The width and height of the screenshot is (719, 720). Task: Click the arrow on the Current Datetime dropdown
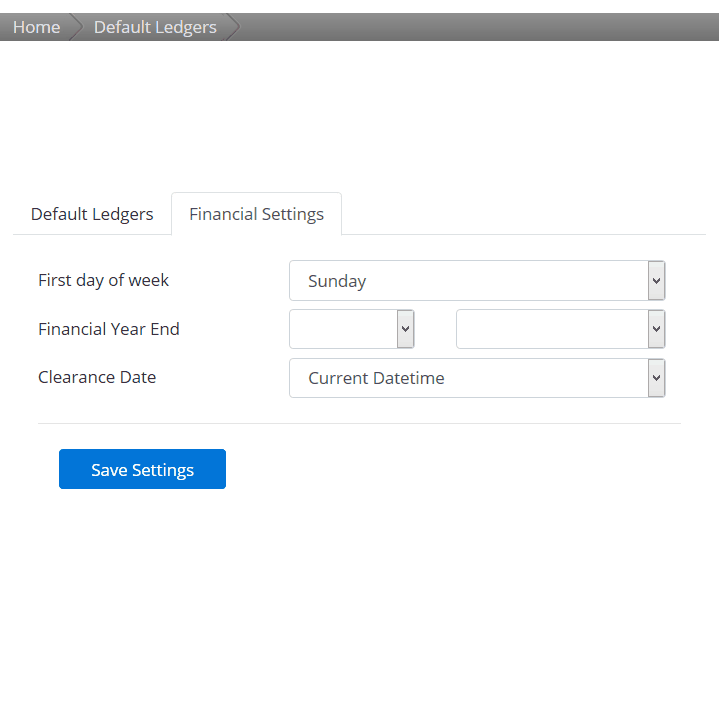click(657, 378)
